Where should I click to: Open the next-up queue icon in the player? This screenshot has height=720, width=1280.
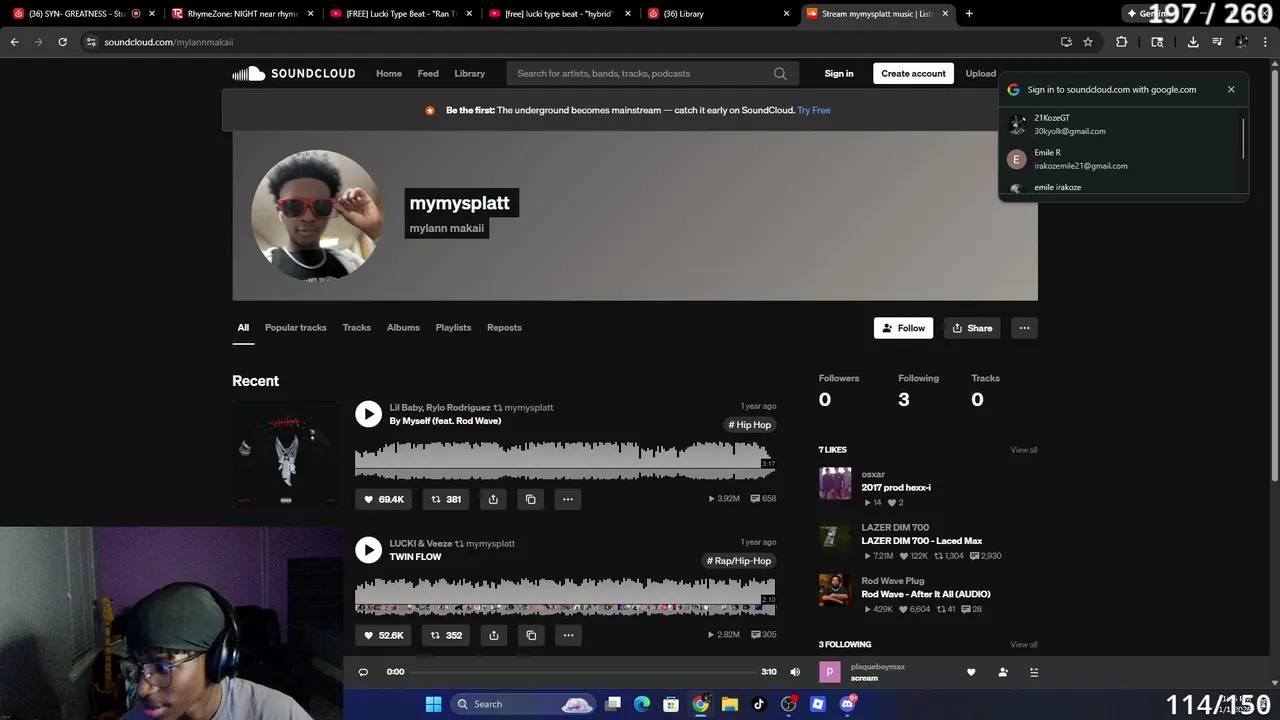point(1034,672)
